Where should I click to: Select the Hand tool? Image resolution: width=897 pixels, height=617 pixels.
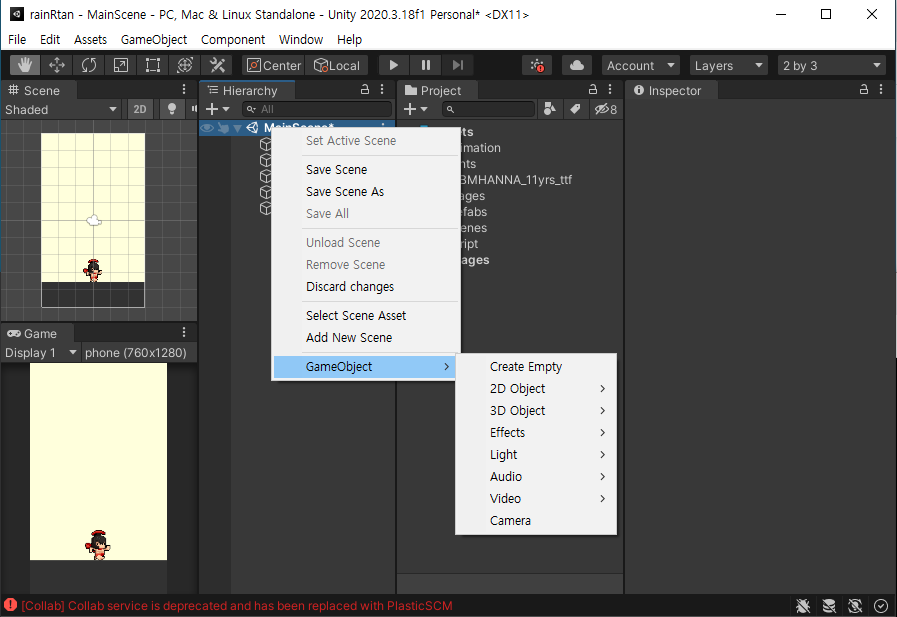point(25,65)
